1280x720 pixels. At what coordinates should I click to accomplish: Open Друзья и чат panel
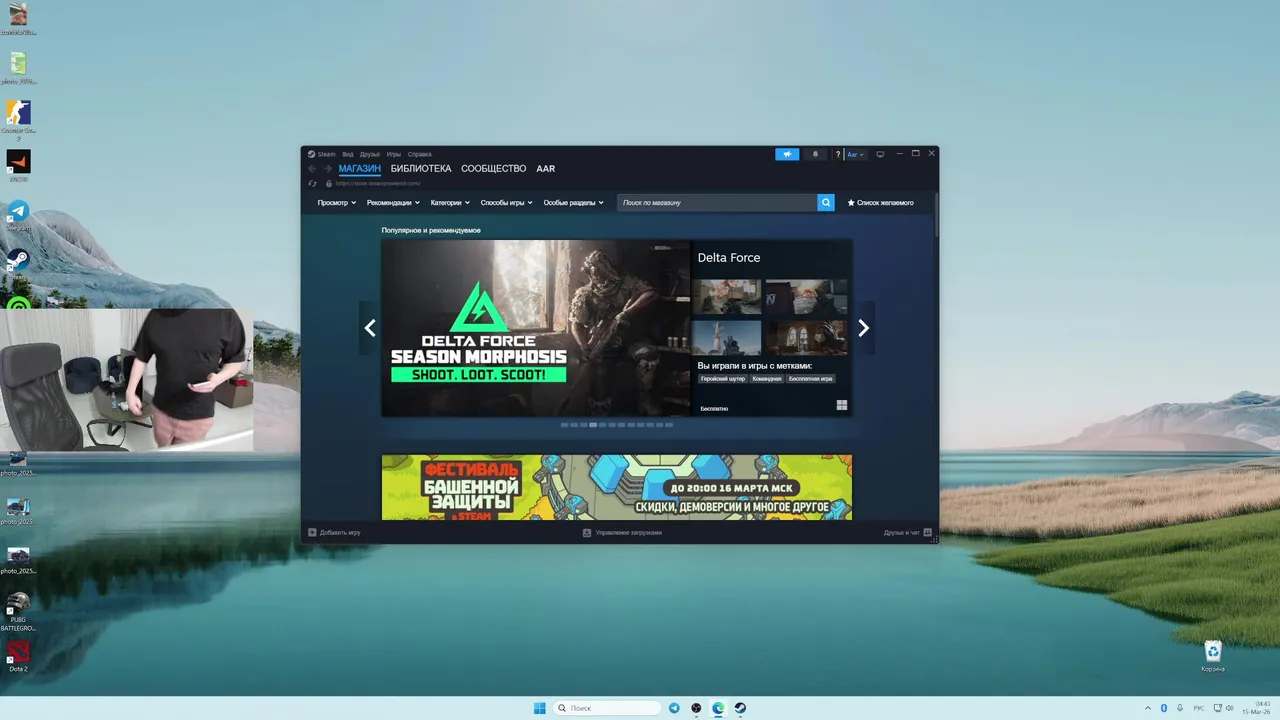[907, 533]
